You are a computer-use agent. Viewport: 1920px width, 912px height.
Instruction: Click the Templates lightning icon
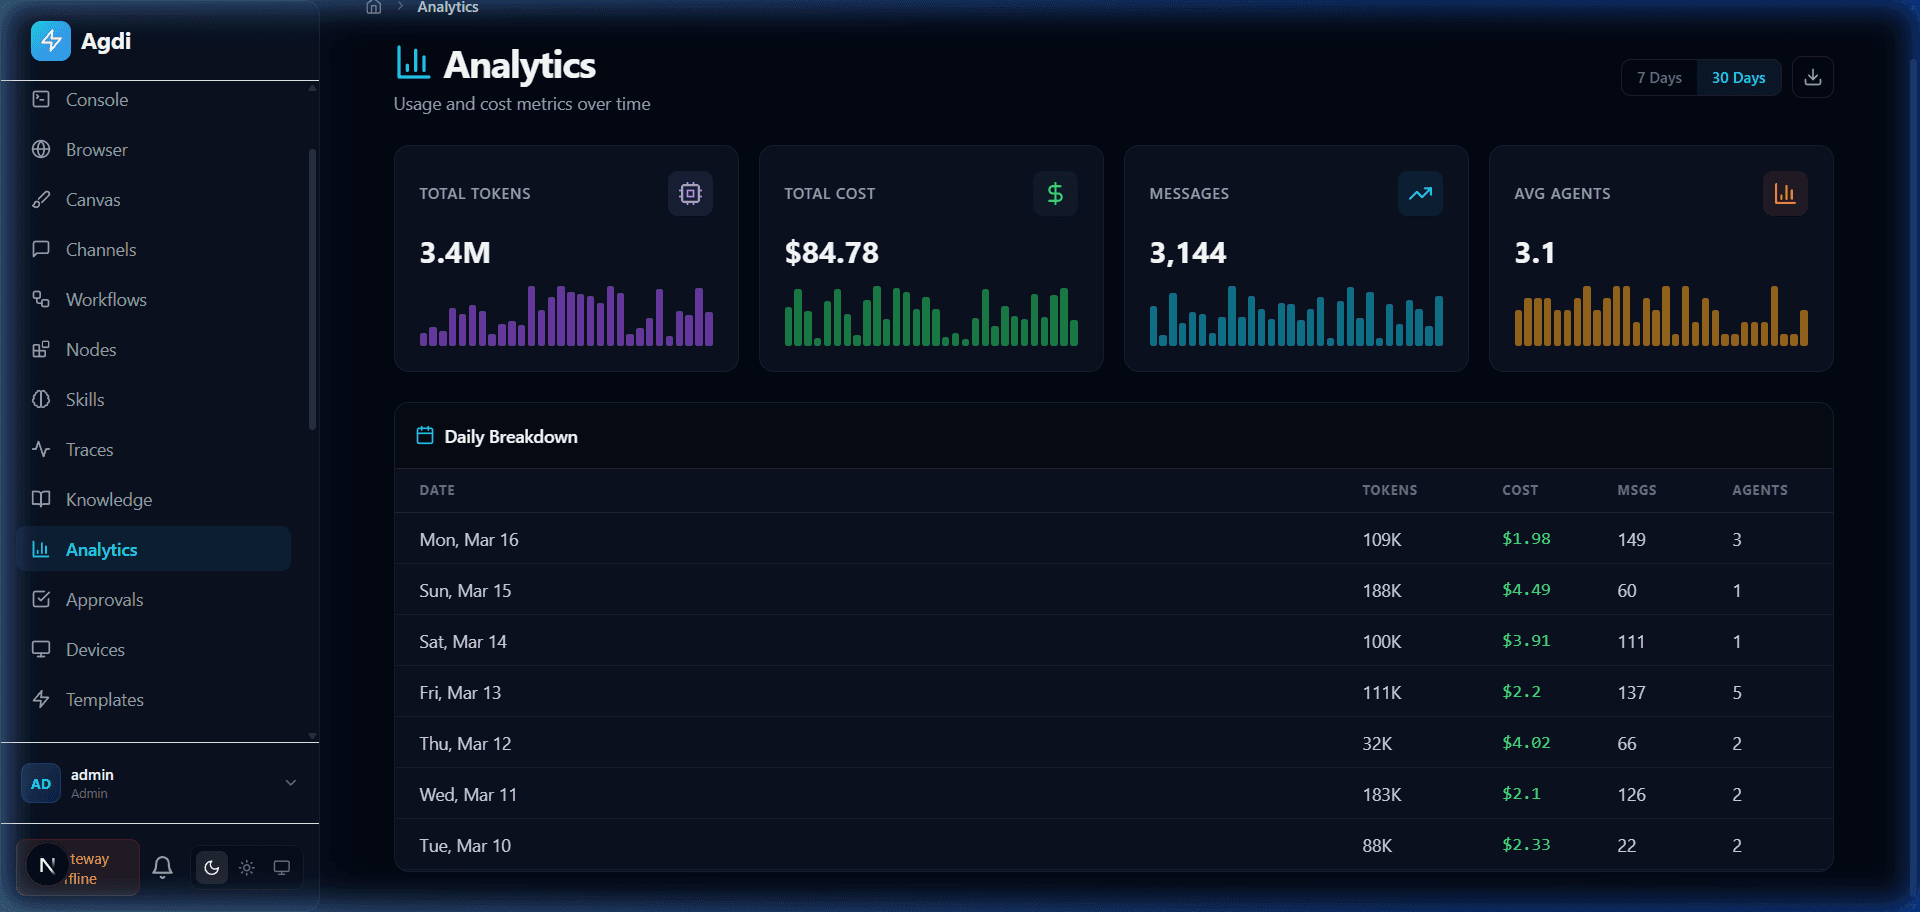(x=41, y=699)
